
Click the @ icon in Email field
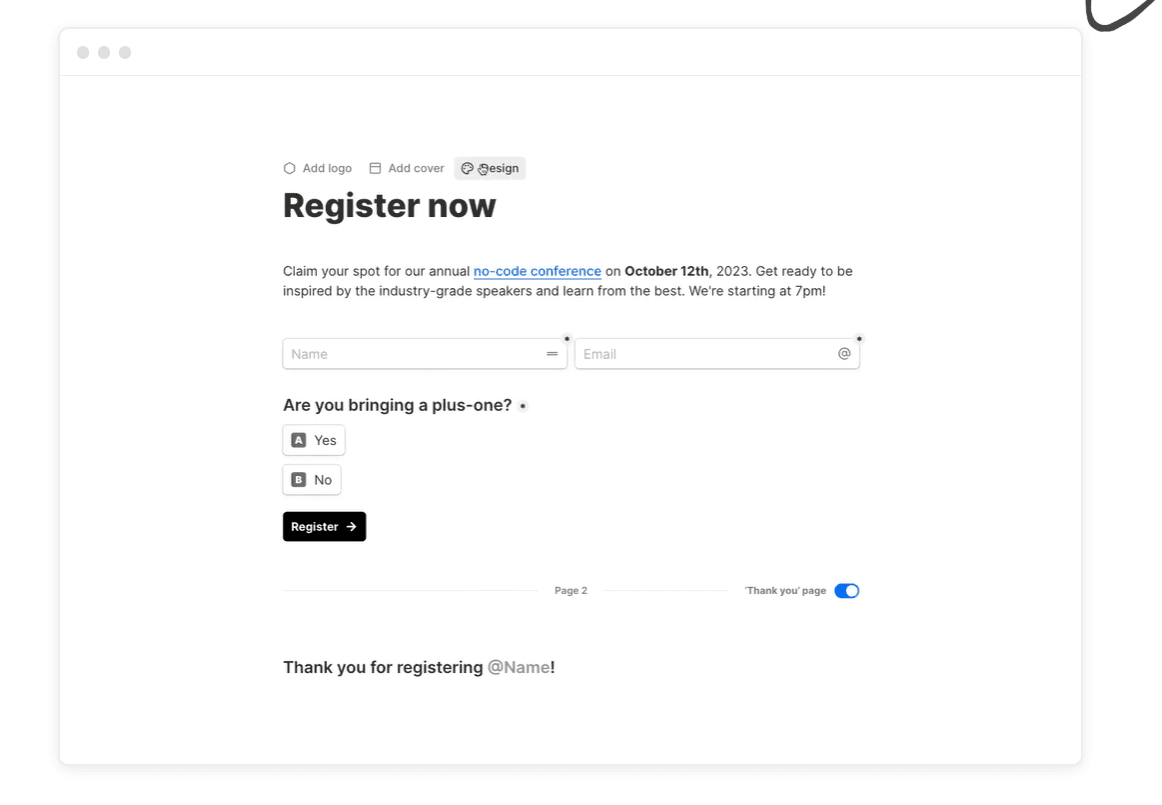pos(844,354)
